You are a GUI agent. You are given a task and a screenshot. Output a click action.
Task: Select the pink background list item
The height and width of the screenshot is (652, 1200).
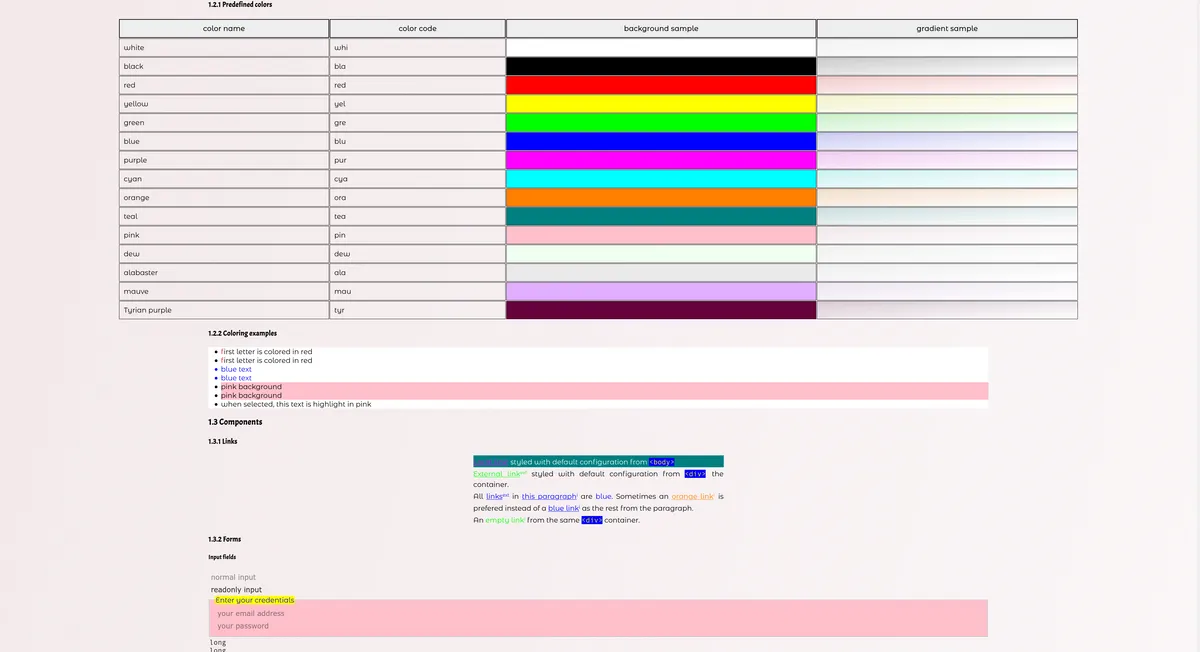pyautogui.click(x=250, y=387)
